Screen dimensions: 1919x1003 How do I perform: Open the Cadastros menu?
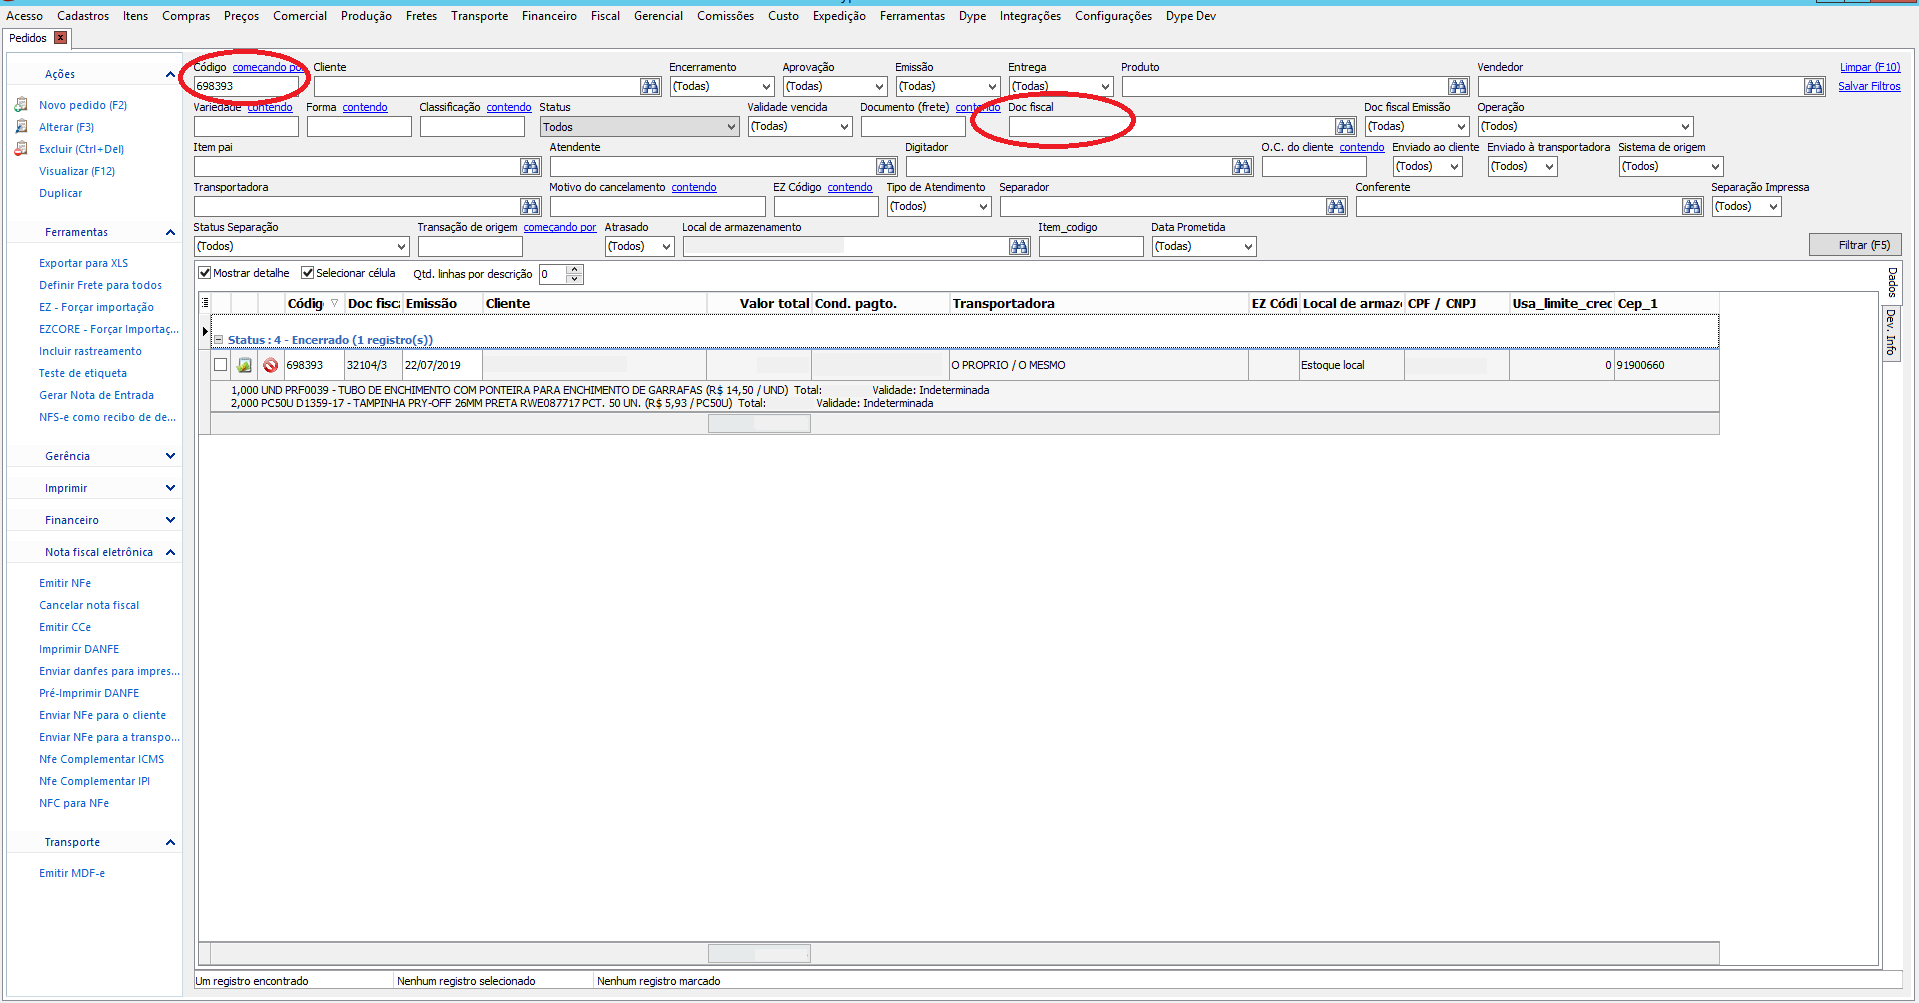[x=83, y=16]
